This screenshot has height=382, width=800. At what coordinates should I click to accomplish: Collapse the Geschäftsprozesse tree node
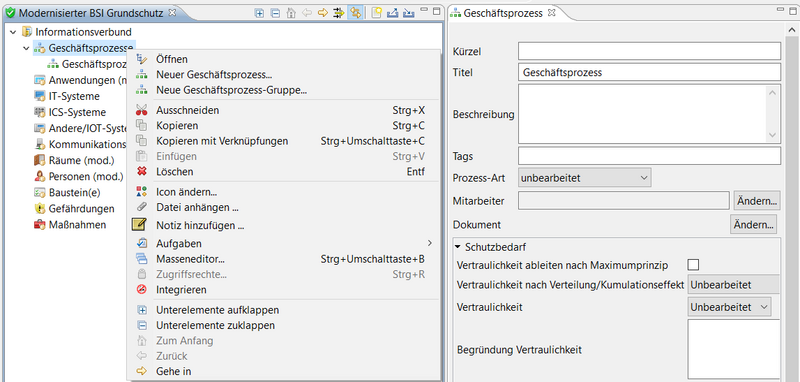(26, 48)
